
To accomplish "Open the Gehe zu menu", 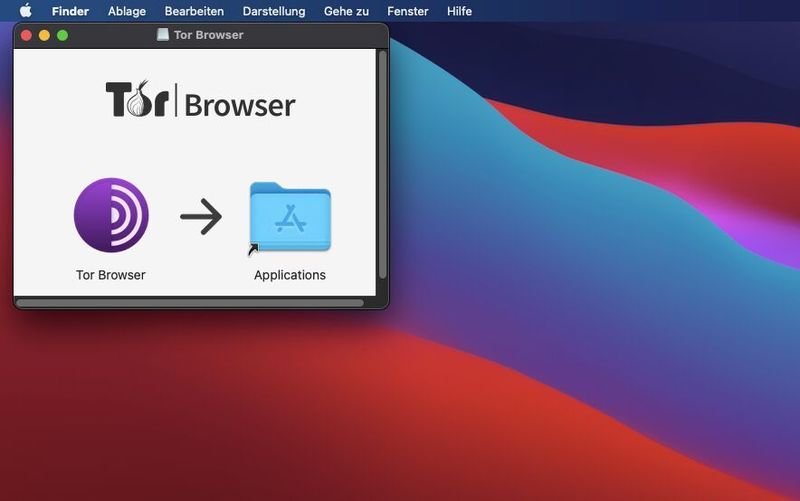I will 346,11.
